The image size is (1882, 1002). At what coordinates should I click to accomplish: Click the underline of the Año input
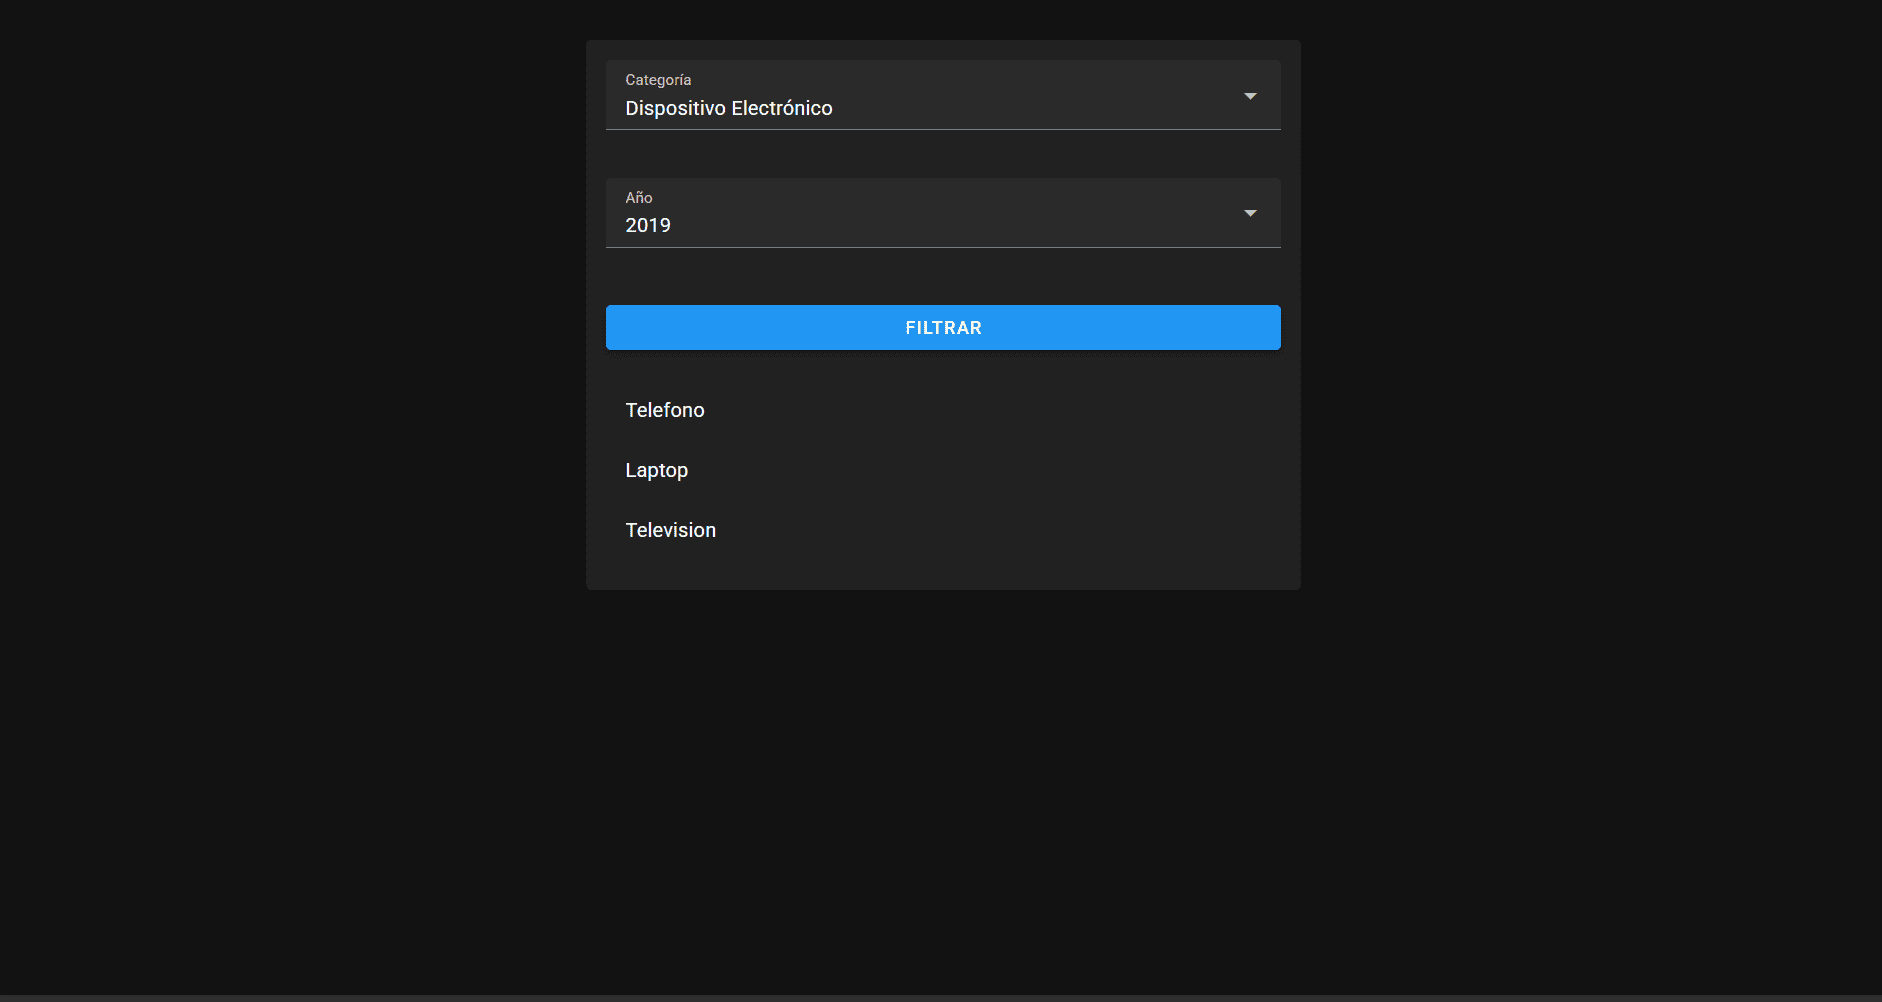[x=942, y=246]
